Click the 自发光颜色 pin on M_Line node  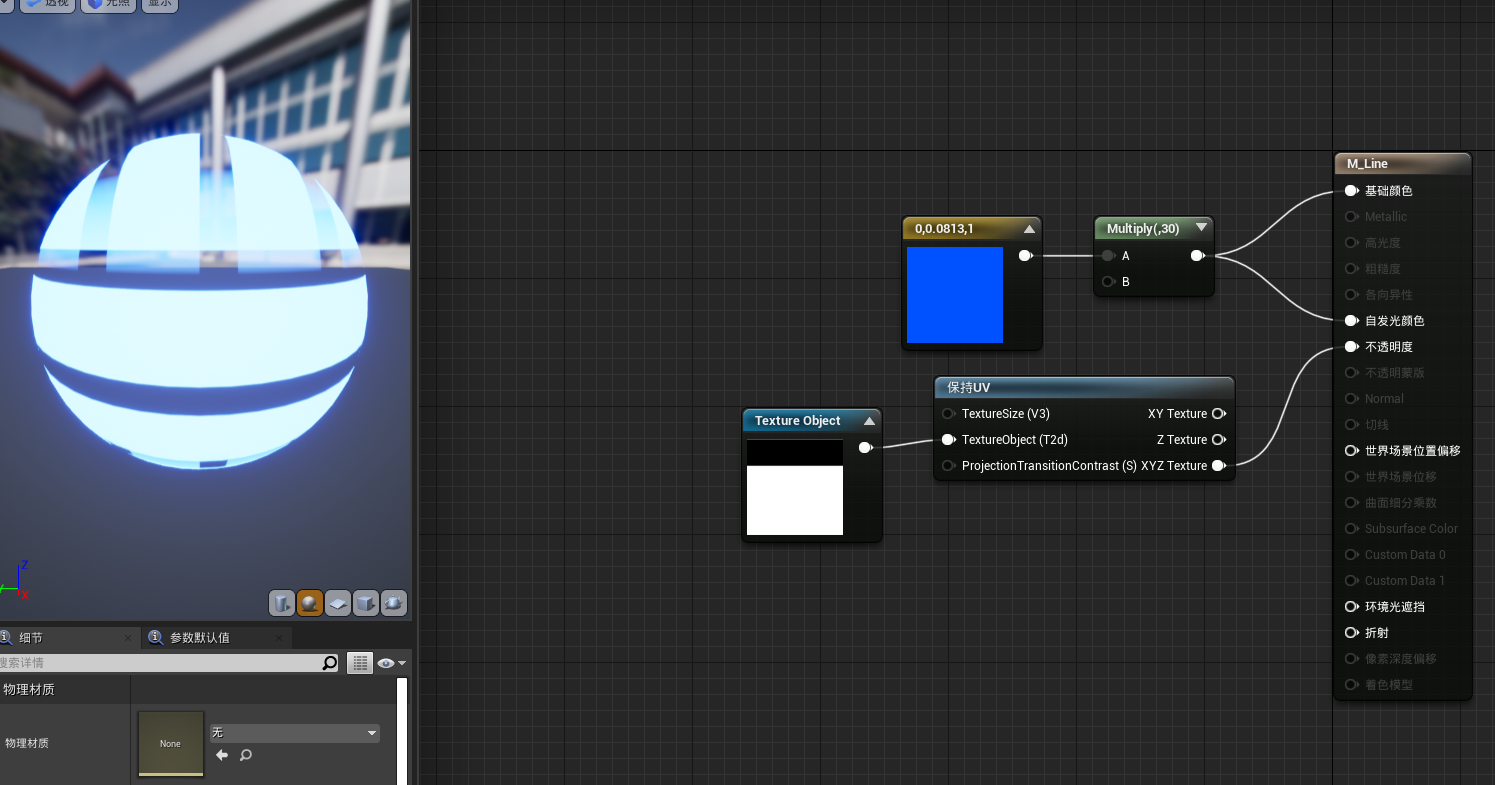[x=1352, y=320]
